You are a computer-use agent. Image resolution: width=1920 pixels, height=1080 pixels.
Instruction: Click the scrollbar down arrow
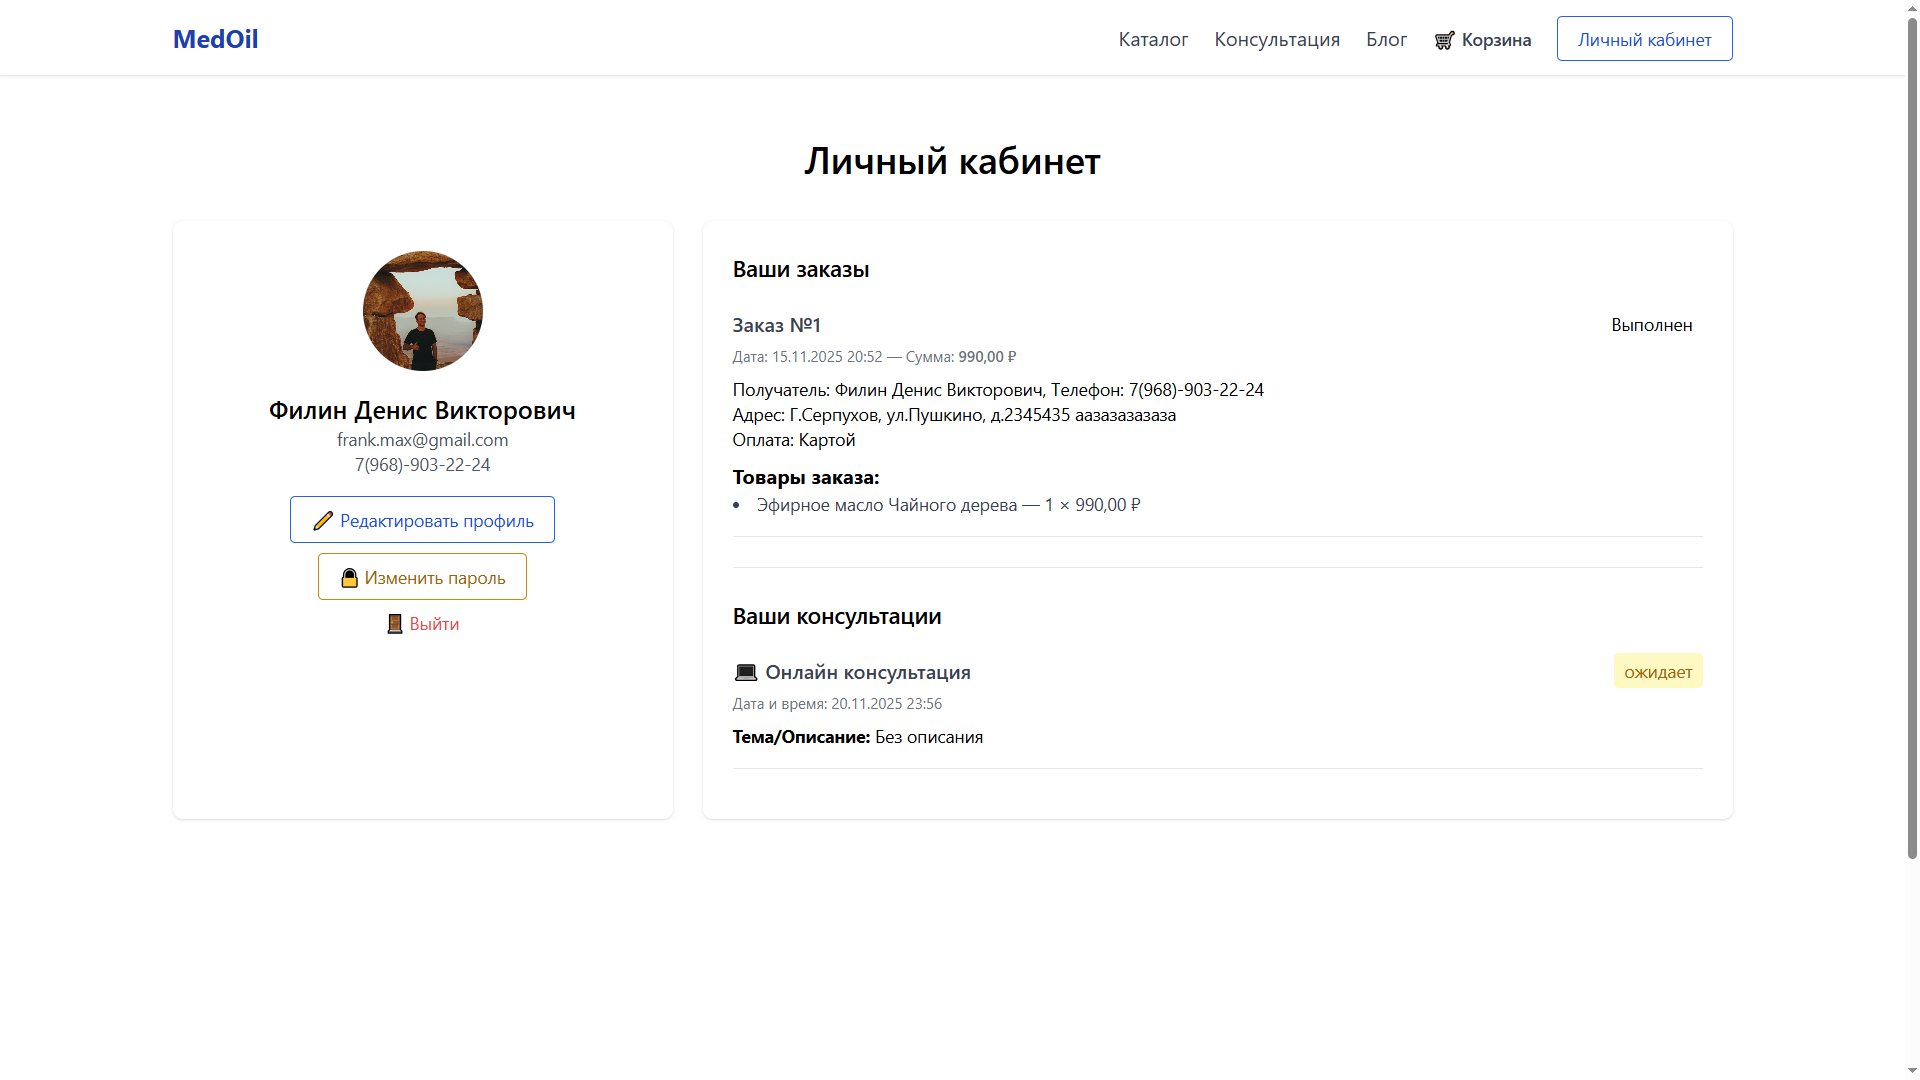click(x=1912, y=1071)
